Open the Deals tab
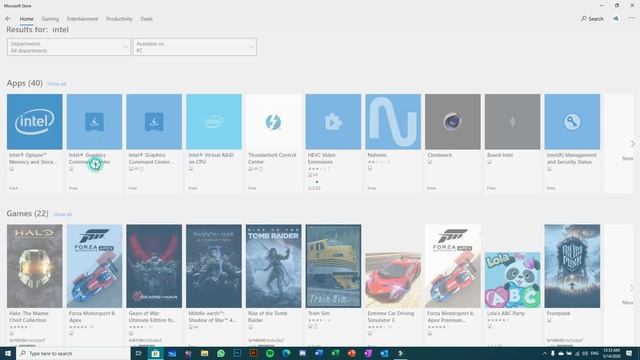The image size is (640, 360). coord(147,19)
